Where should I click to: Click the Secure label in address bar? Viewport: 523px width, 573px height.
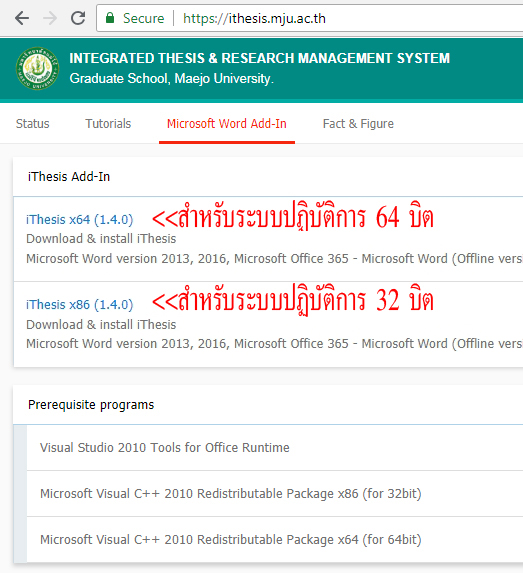pos(143,18)
